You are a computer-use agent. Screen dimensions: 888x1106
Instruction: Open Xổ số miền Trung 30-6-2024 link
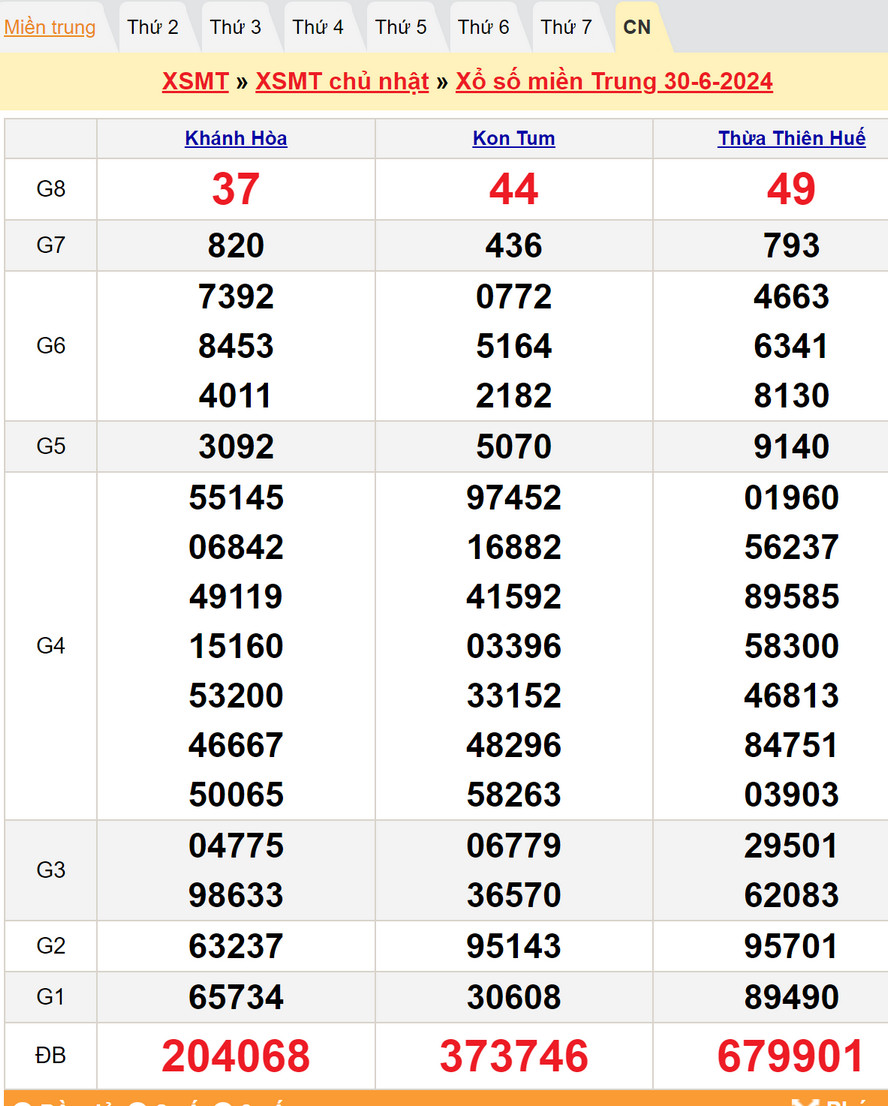pos(614,82)
